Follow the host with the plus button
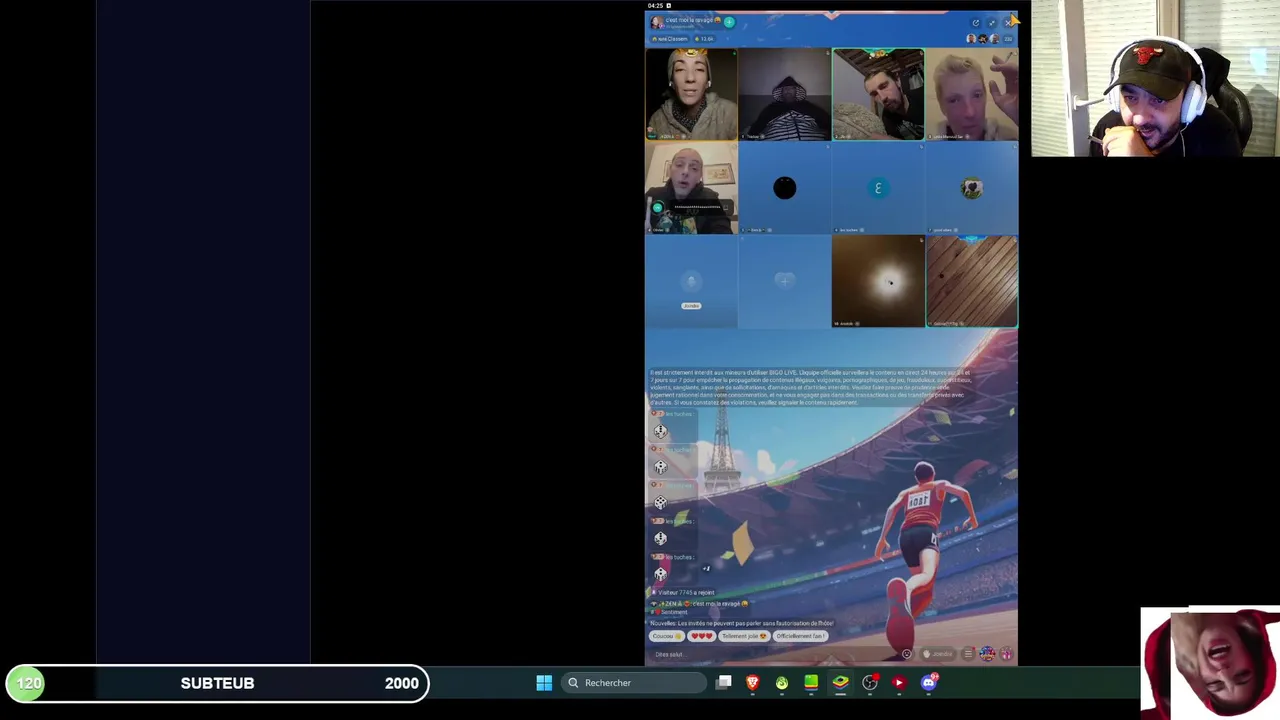The width and height of the screenshot is (1280, 720). (x=729, y=22)
